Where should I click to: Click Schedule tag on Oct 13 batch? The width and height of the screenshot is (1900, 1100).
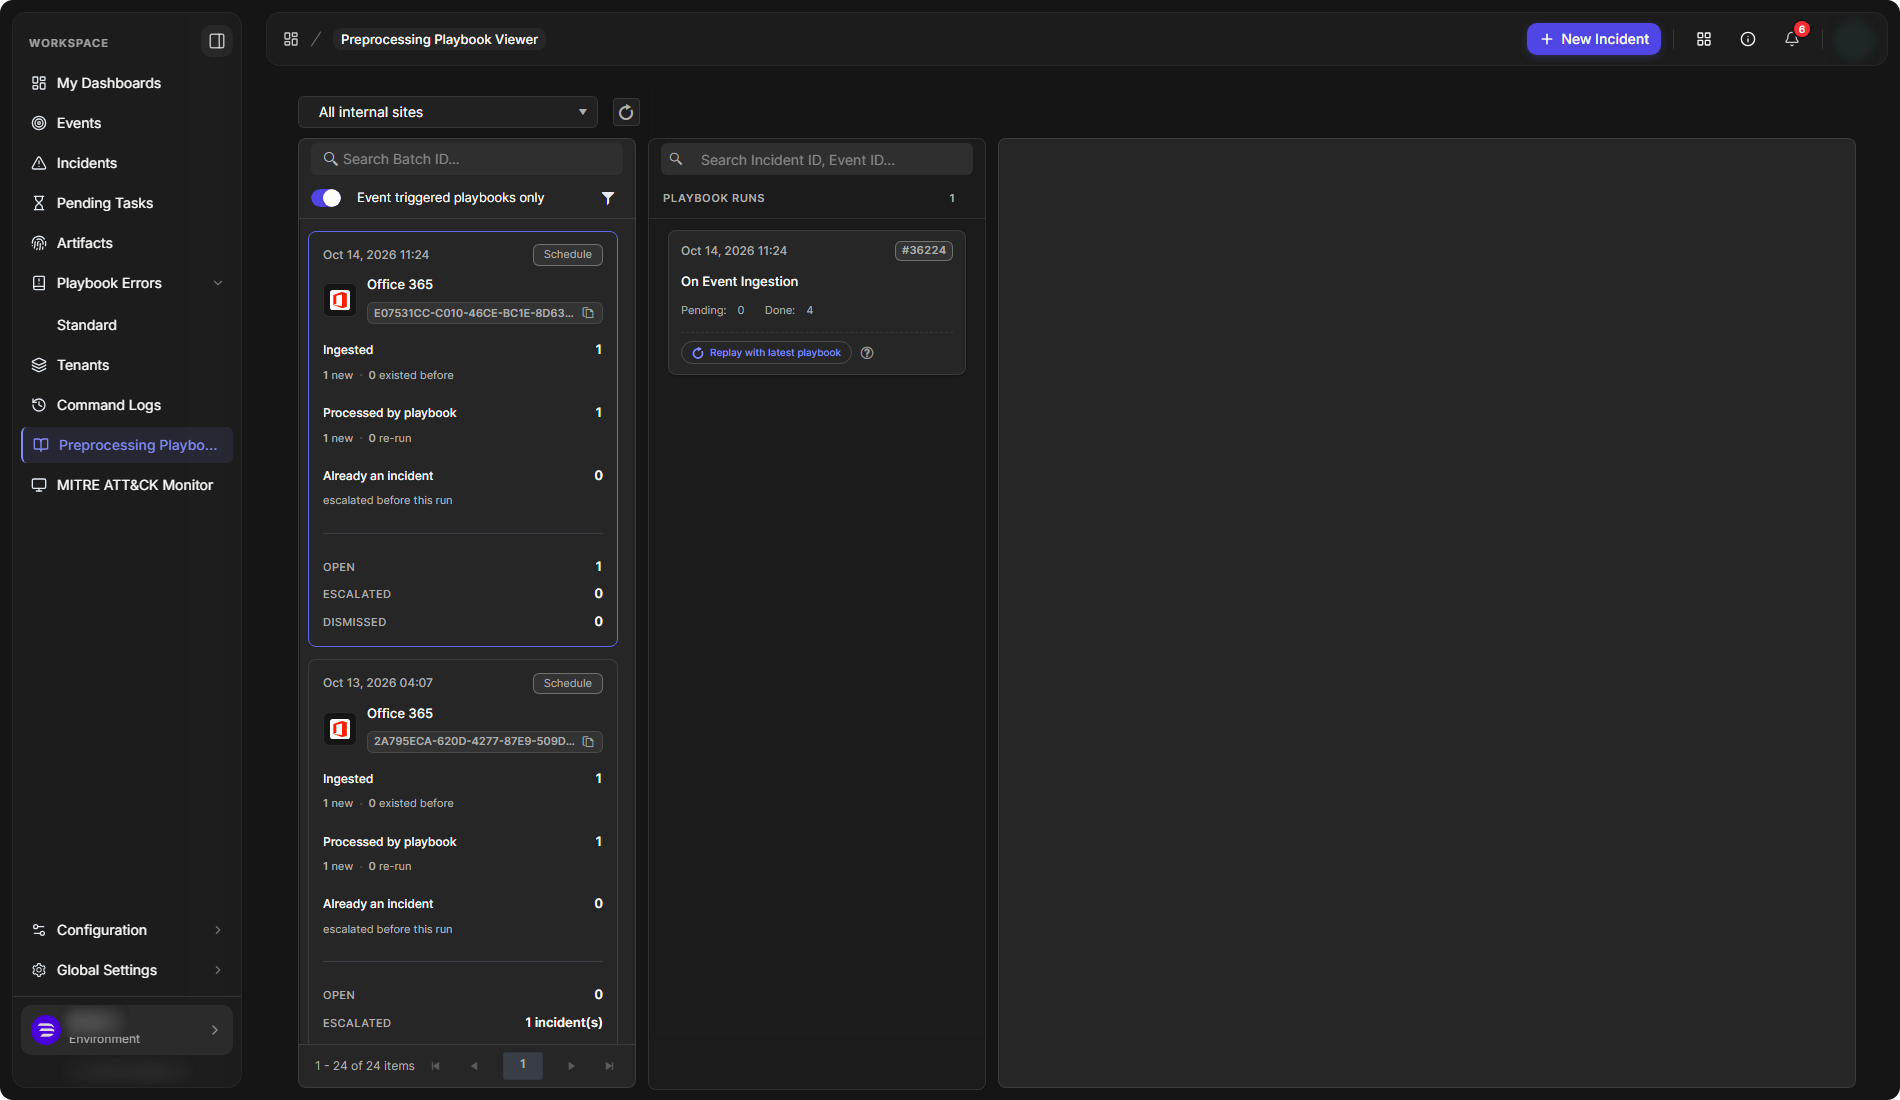(x=568, y=684)
